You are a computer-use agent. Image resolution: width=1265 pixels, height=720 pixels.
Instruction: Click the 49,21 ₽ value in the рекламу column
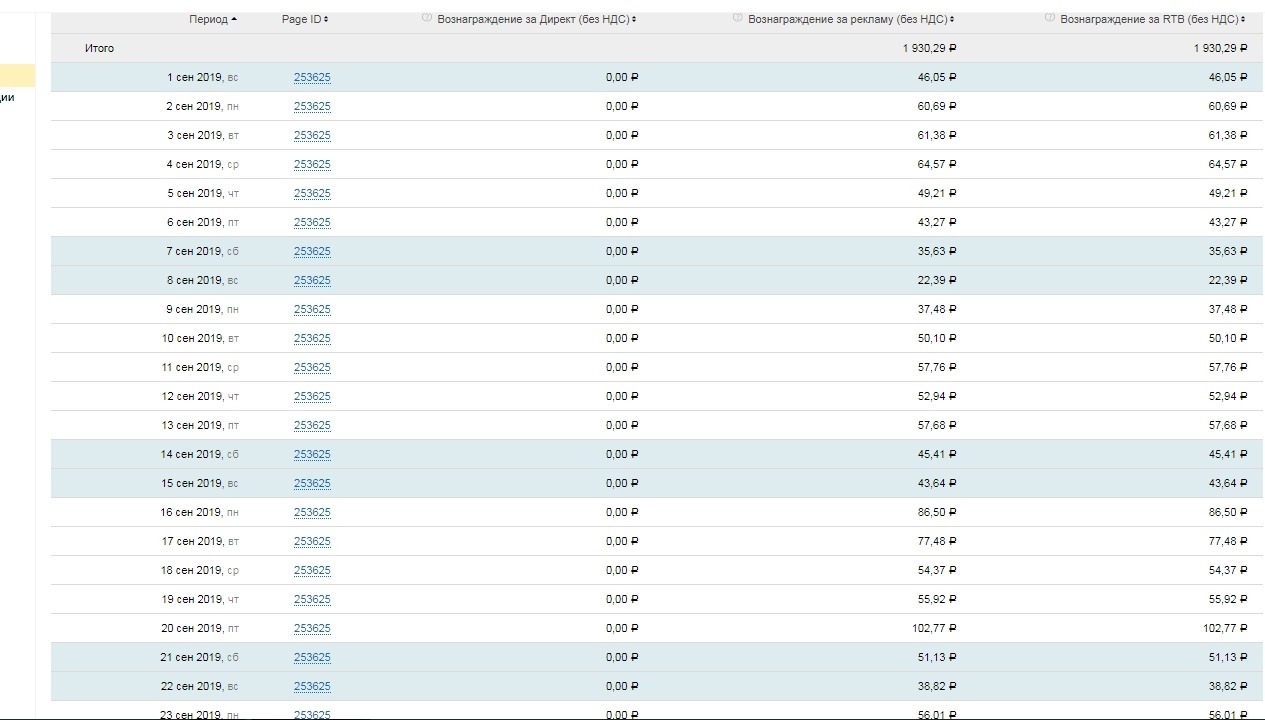pos(937,193)
